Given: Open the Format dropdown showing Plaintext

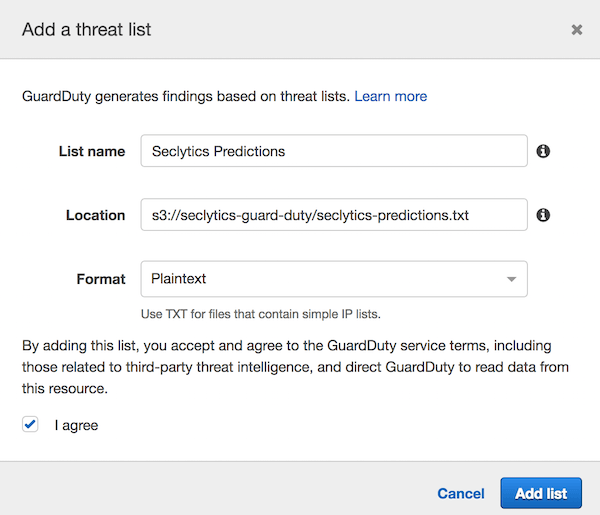Looking at the screenshot, I should click(x=334, y=279).
